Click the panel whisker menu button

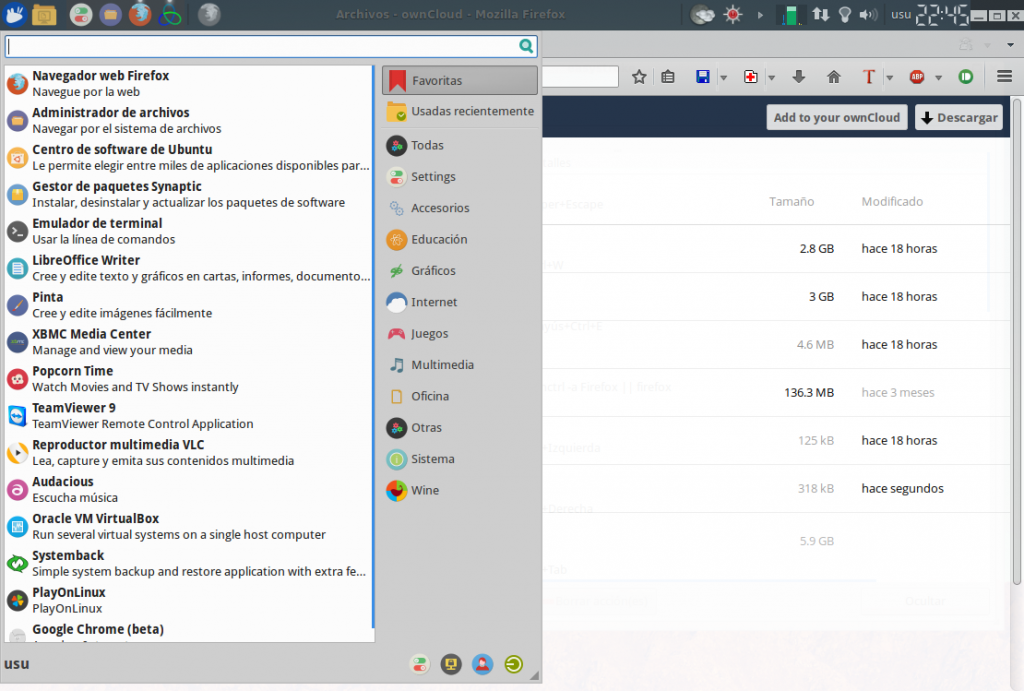(14, 14)
